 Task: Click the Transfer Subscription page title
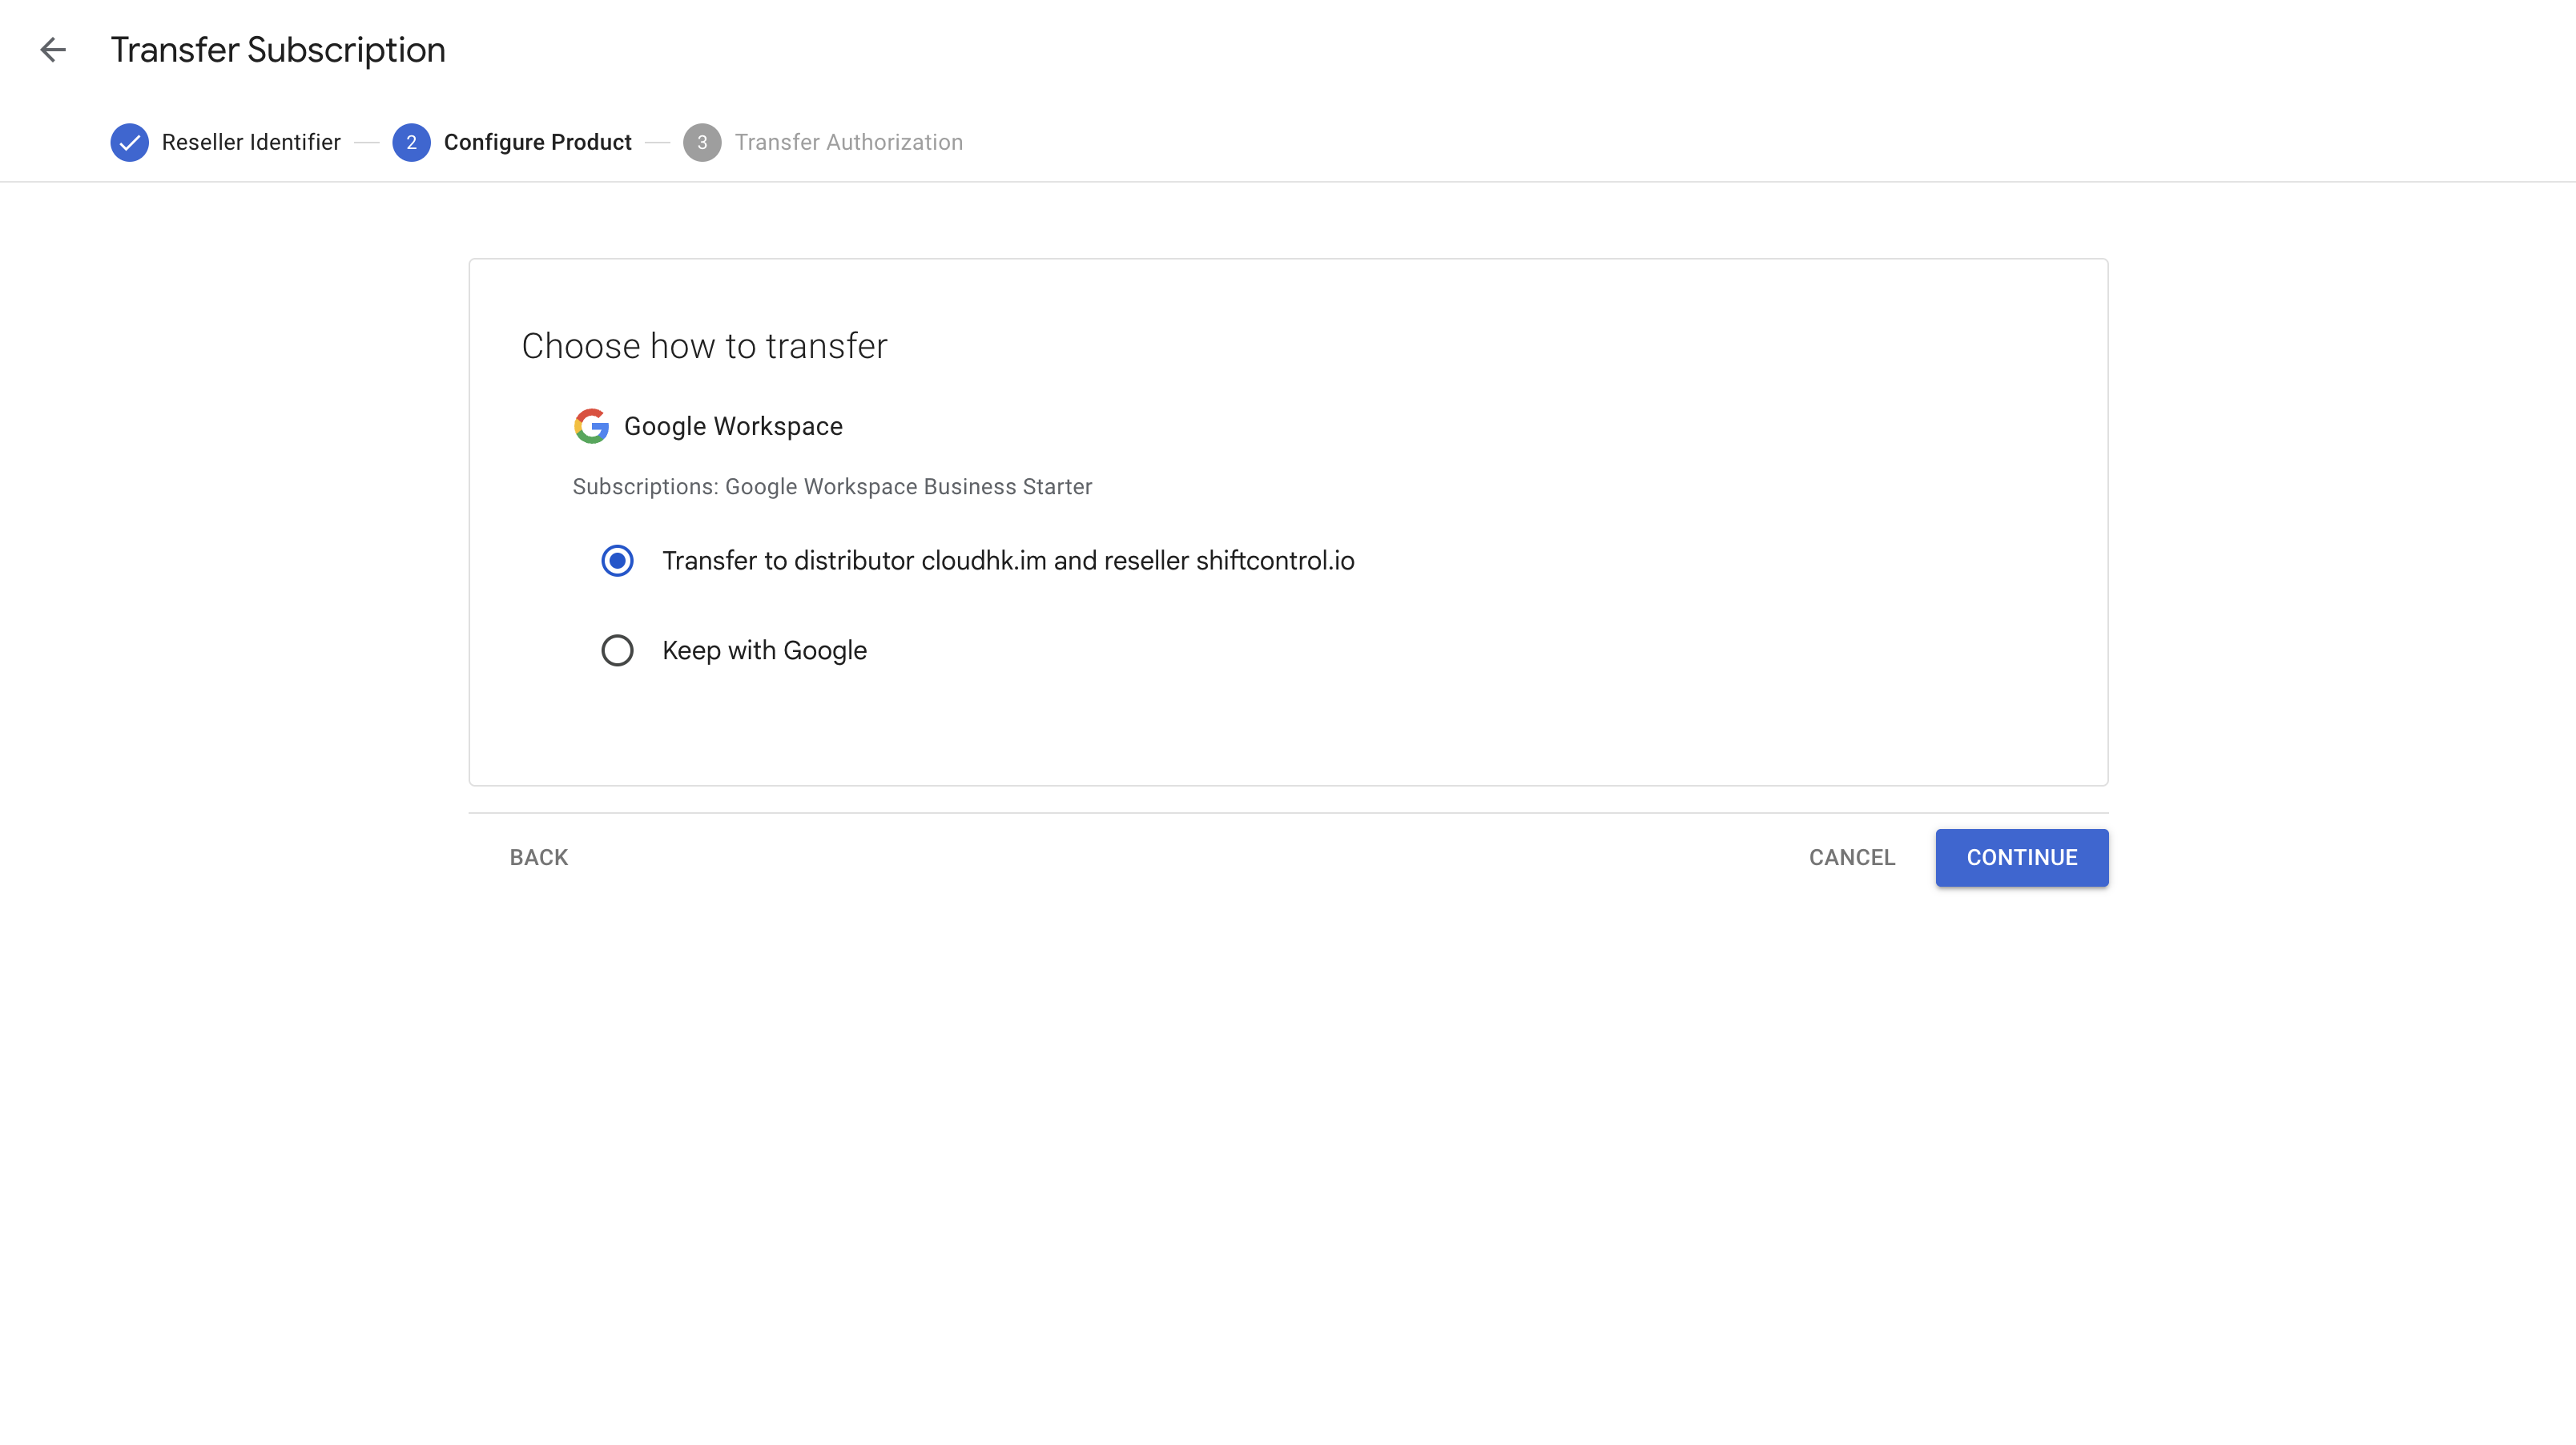click(277, 49)
